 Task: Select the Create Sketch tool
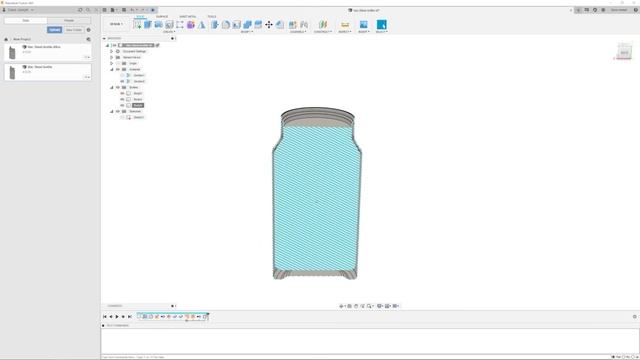pyautogui.click(x=137, y=24)
